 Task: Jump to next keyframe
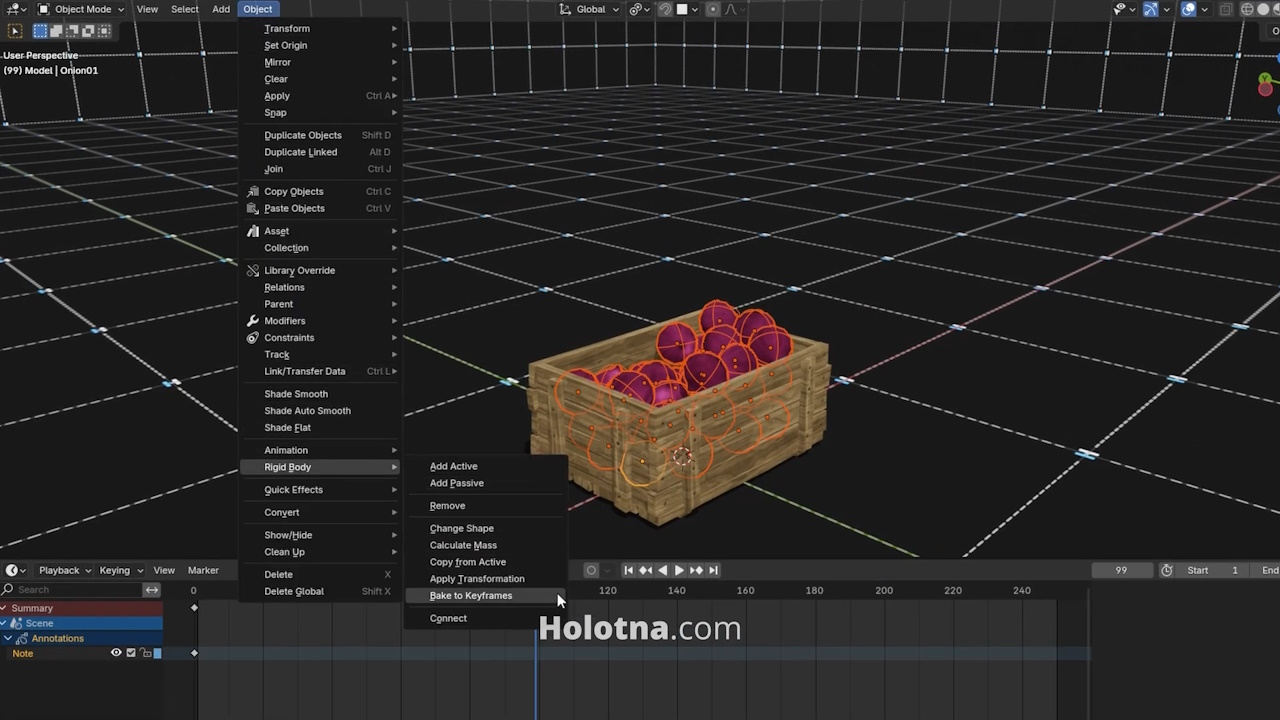tap(696, 570)
